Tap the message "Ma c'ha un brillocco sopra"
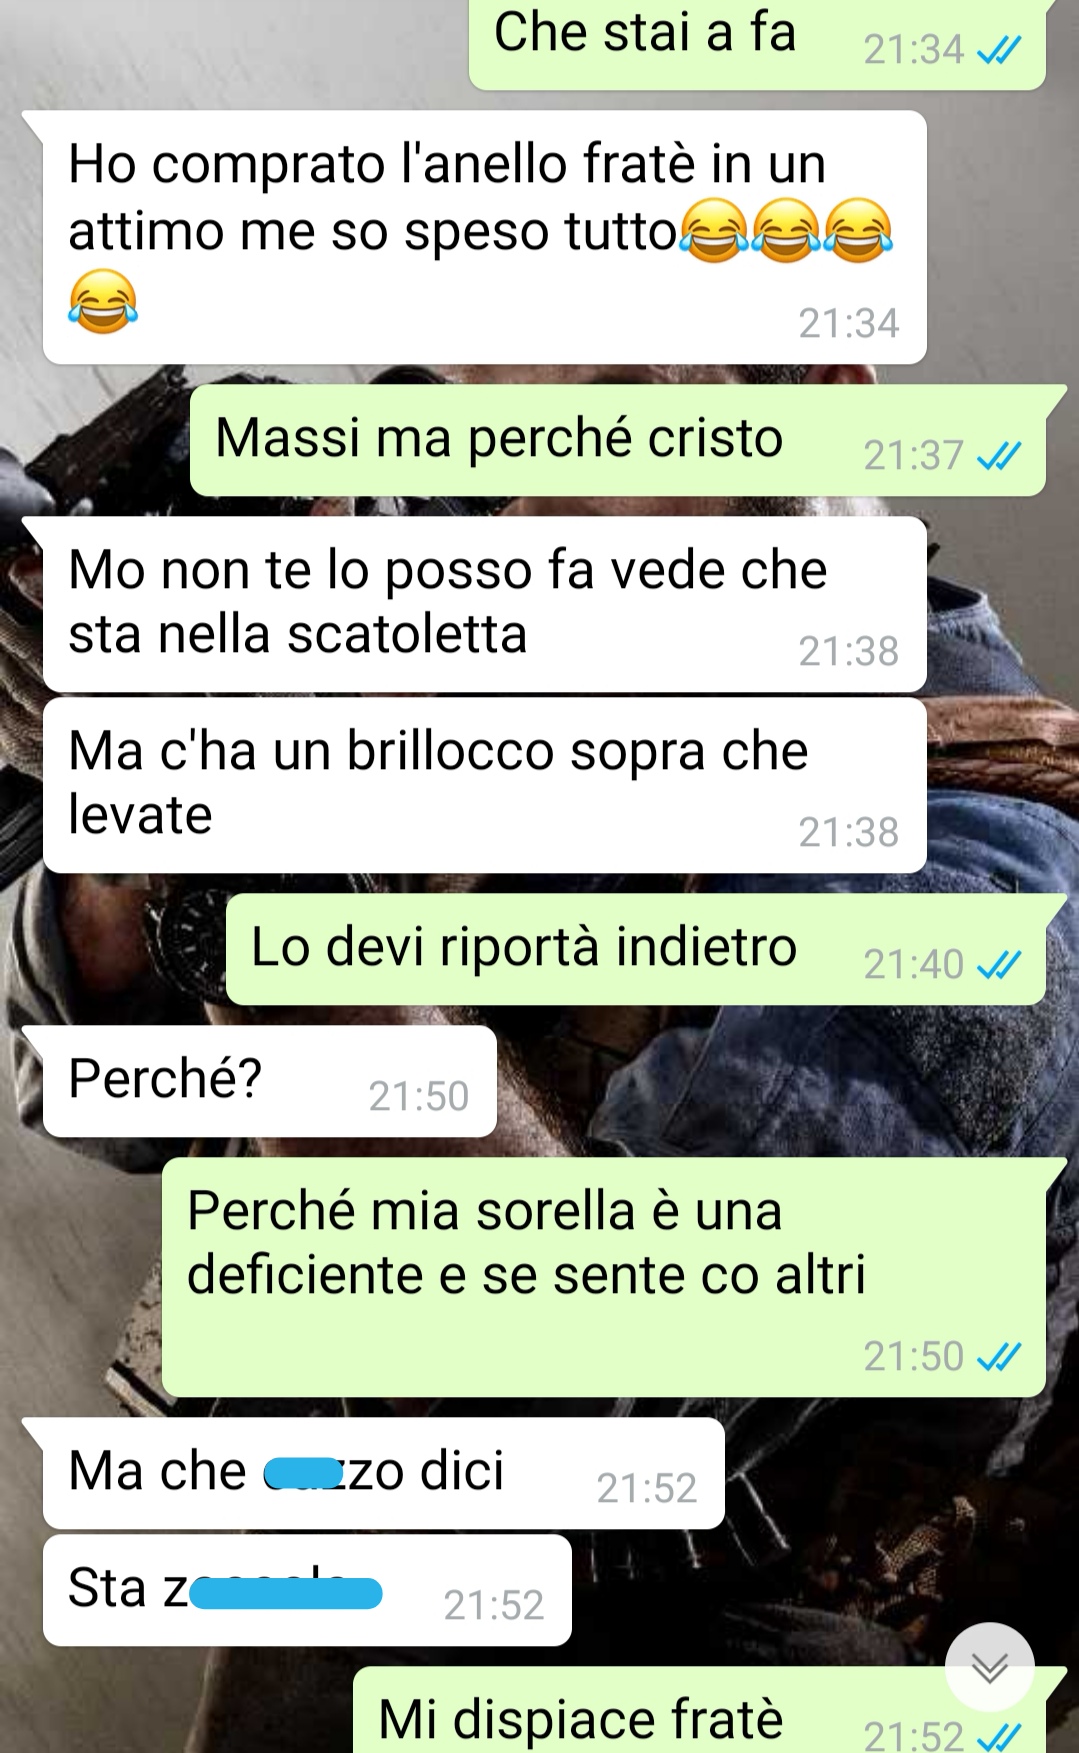The width and height of the screenshot is (1079, 1753). pyautogui.click(x=484, y=785)
